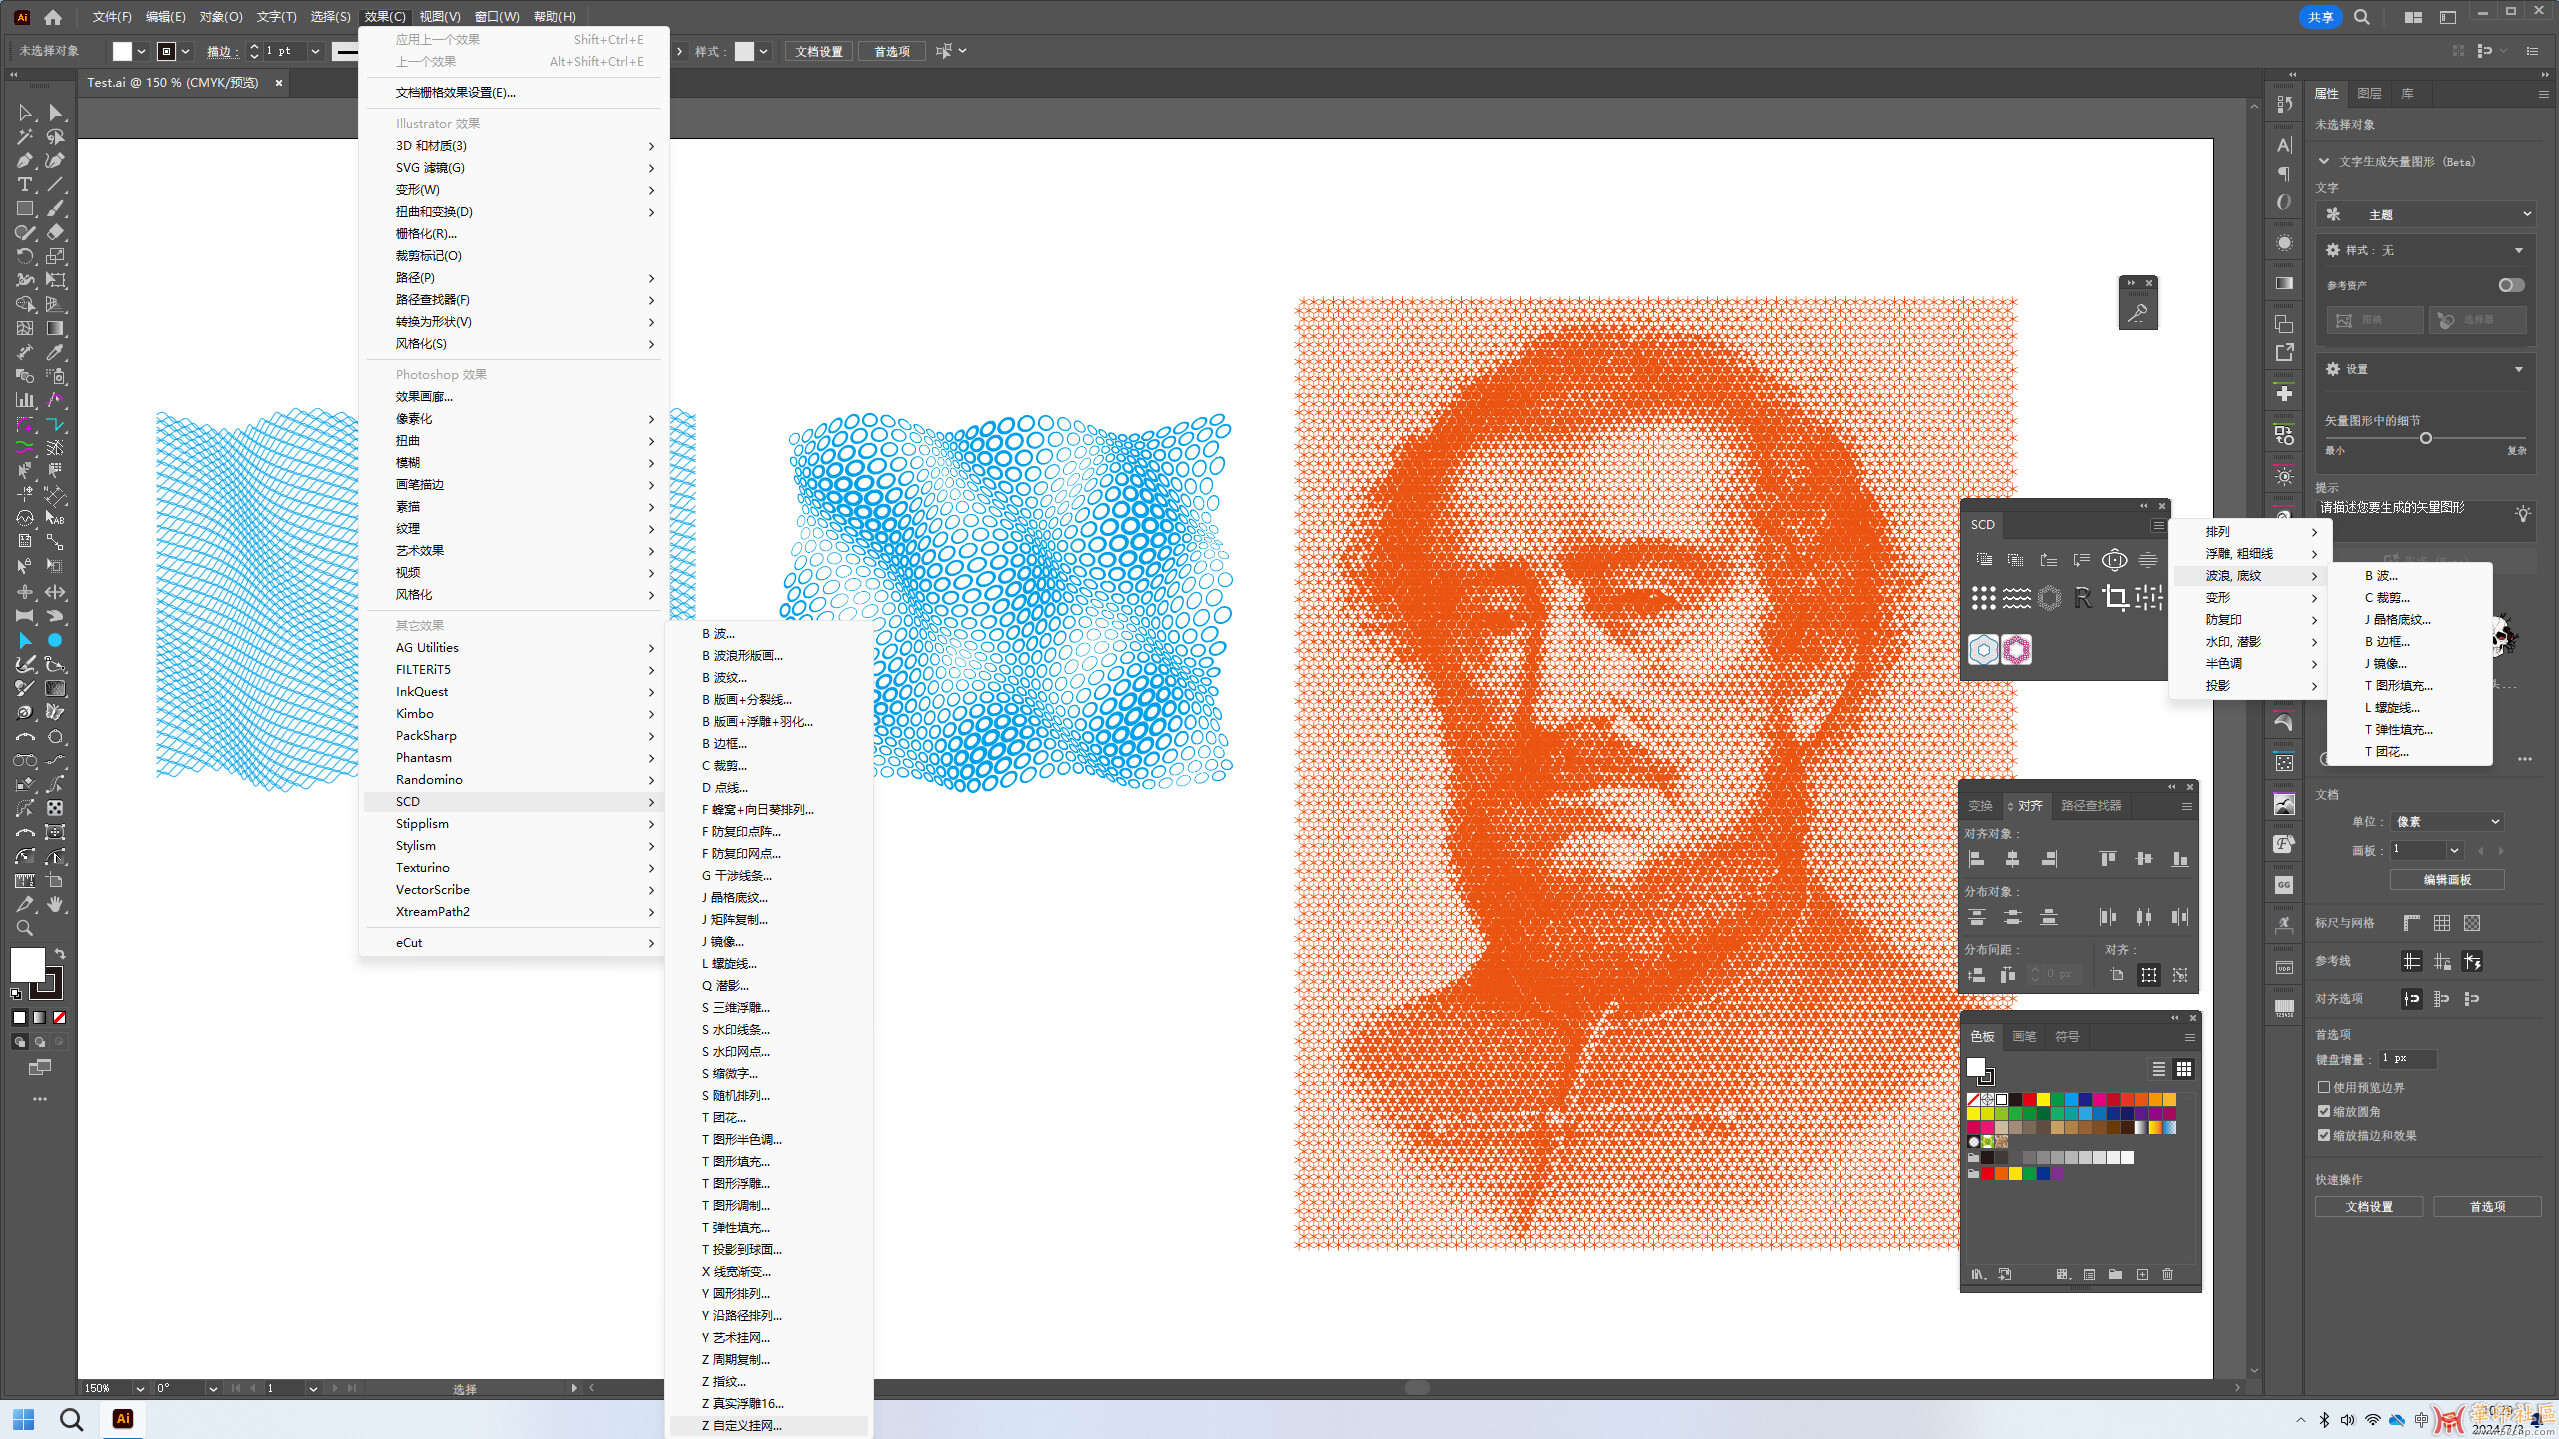
Task: Click the search magnifier in top bar
Action: tap(2362, 17)
